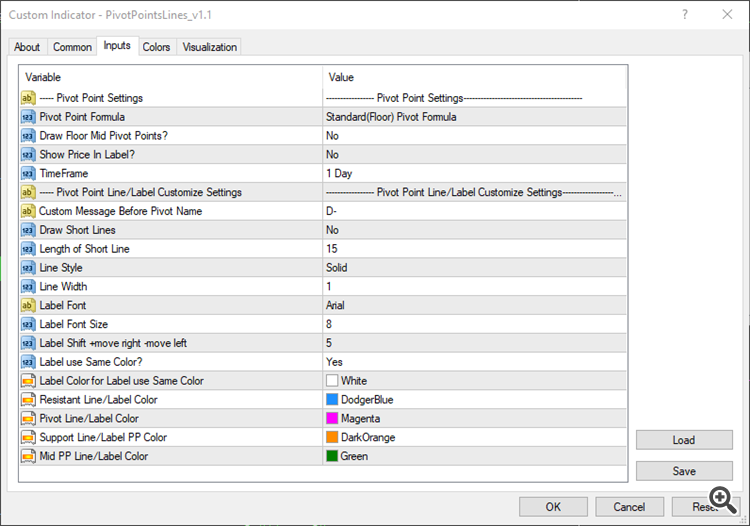Click the icon beside Show Price In Label

[x=28, y=155]
